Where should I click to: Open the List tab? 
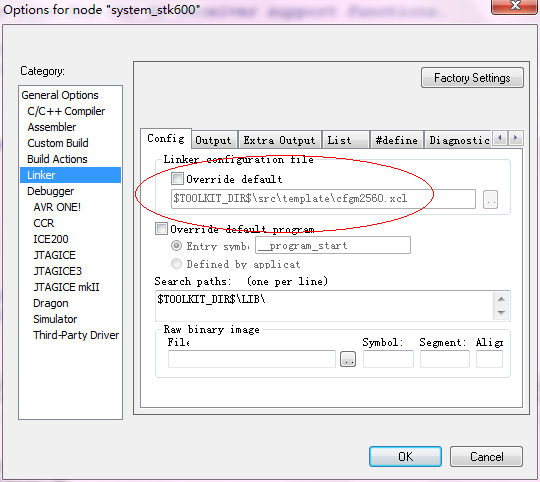click(345, 140)
